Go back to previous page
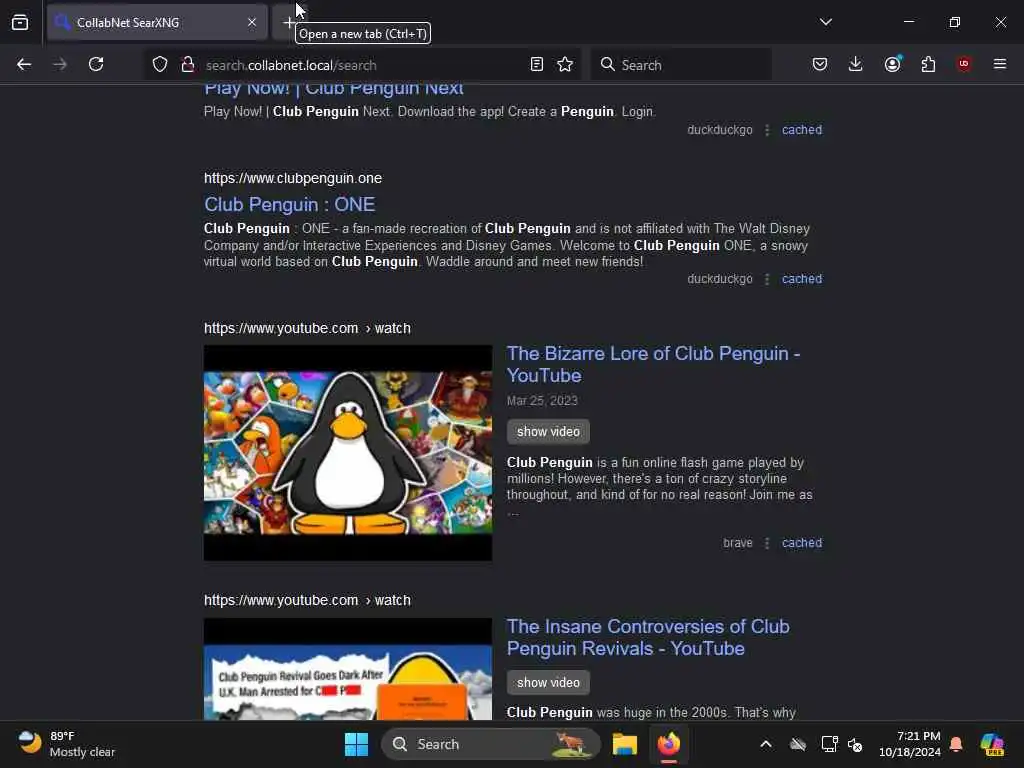Image resolution: width=1024 pixels, height=768 pixels. 24,64
